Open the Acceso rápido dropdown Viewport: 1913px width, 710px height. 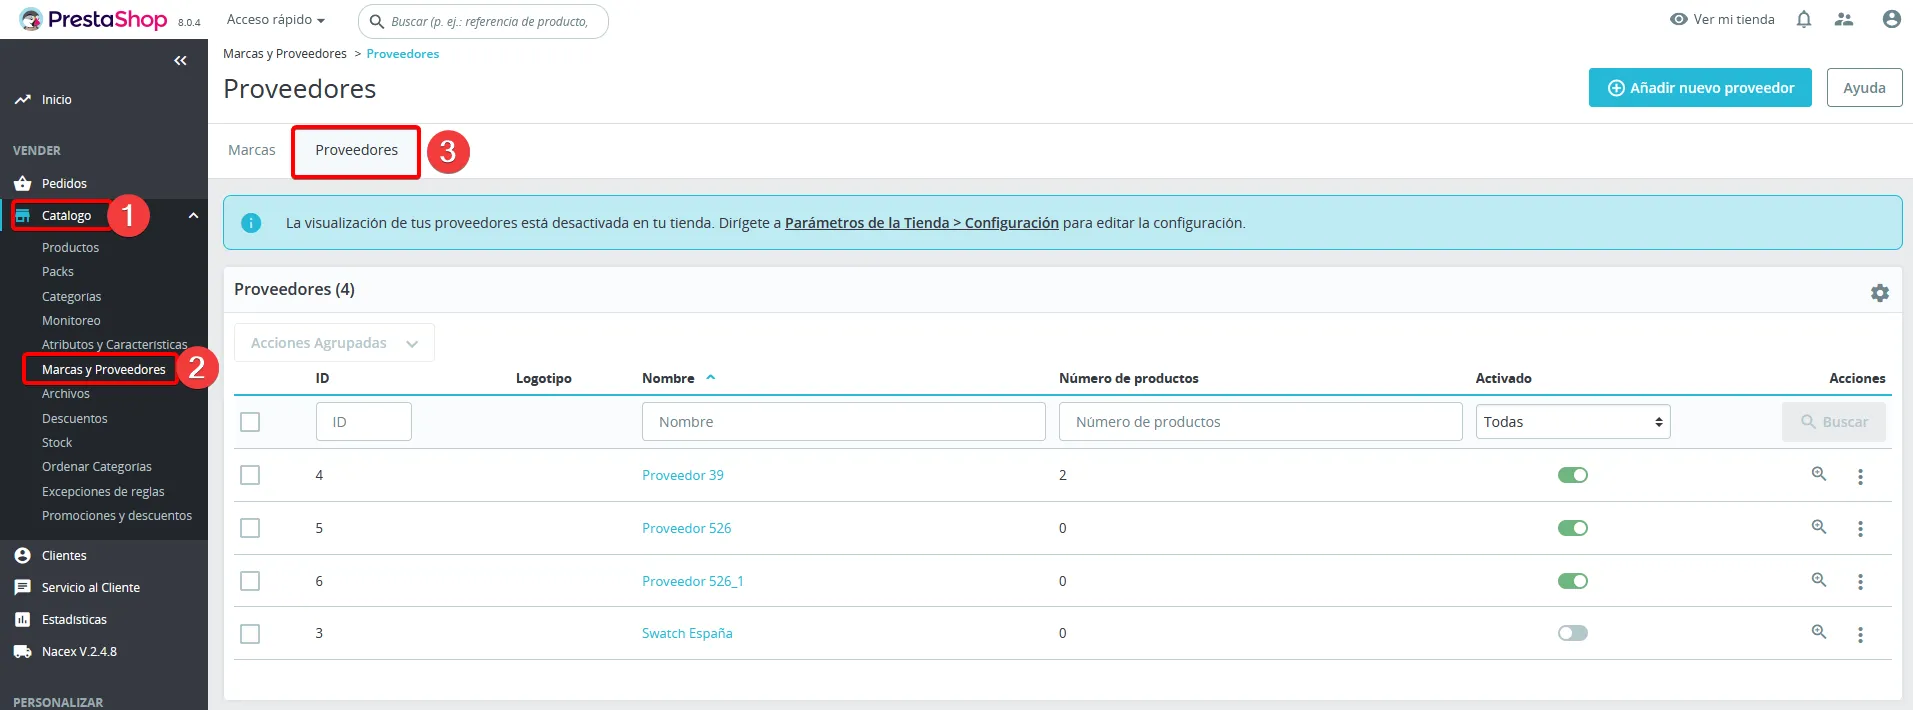pos(276,20)
